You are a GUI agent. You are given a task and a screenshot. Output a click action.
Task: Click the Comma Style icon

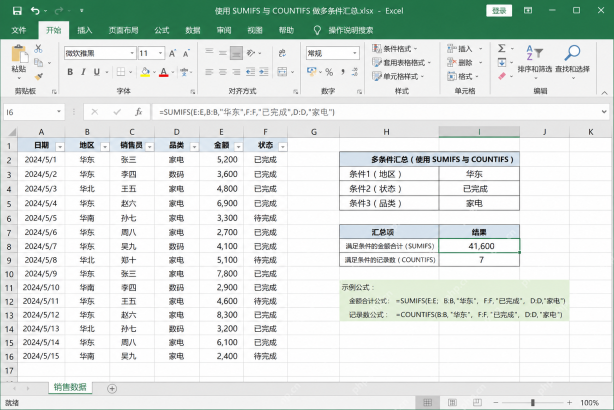point(343,72)
